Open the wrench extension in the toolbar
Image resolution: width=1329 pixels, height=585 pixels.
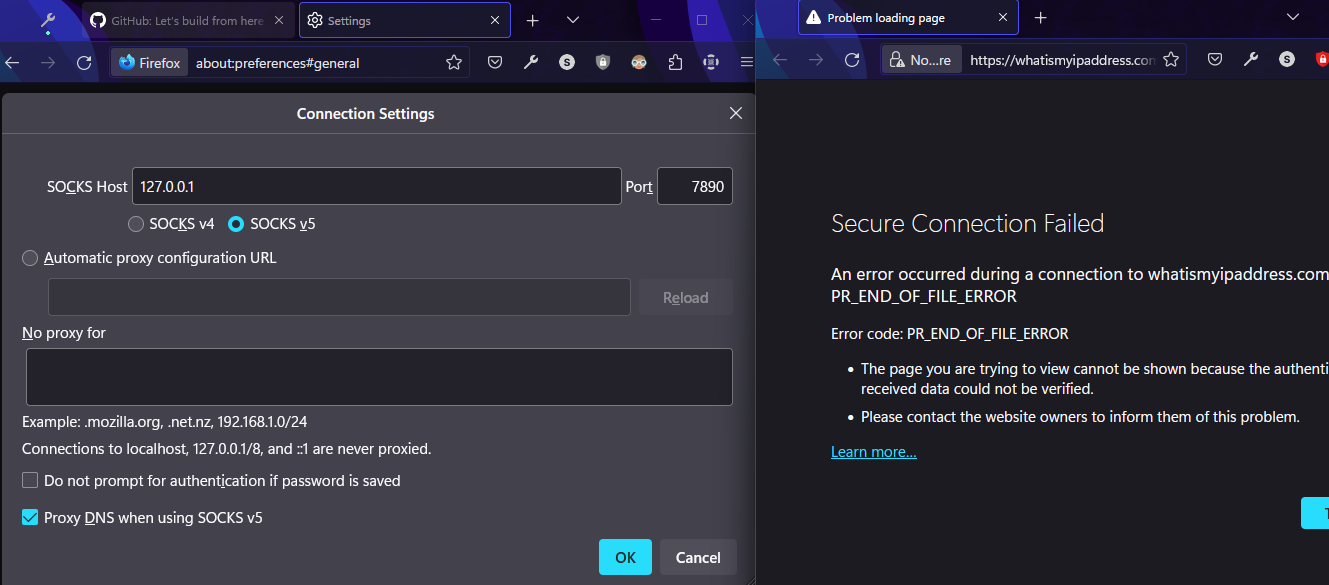pyautogui.click(x=530, y=61)
